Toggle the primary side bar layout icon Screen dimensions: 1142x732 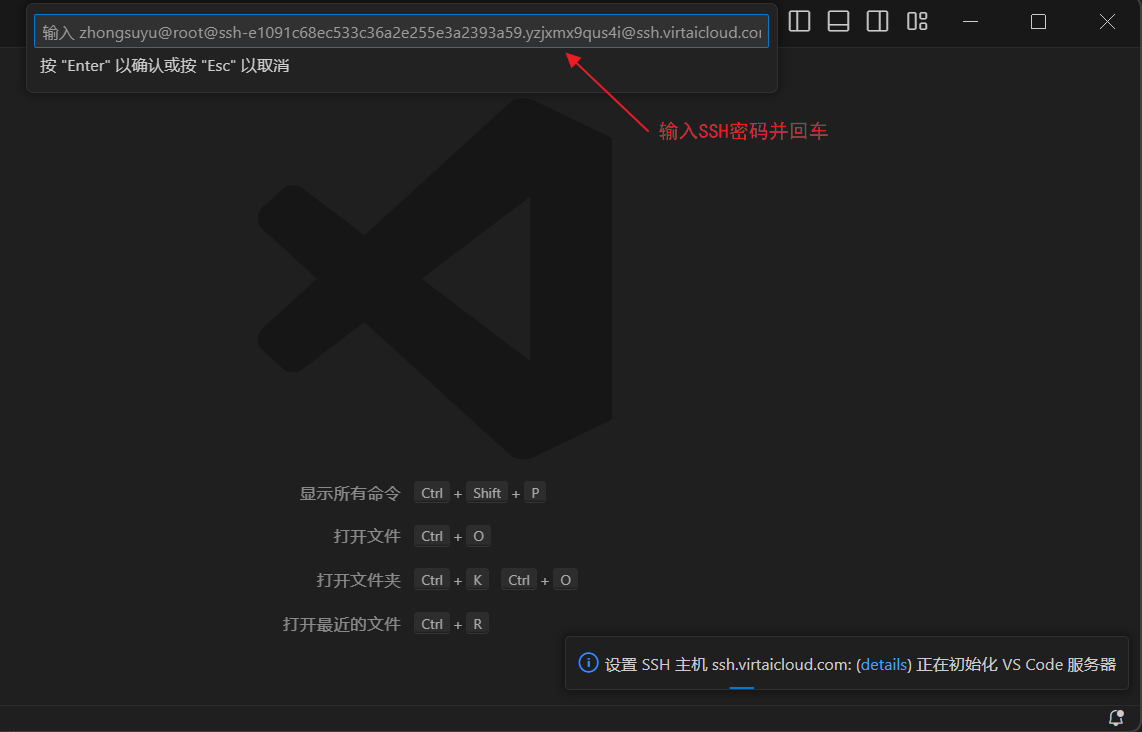pos(799,21)
